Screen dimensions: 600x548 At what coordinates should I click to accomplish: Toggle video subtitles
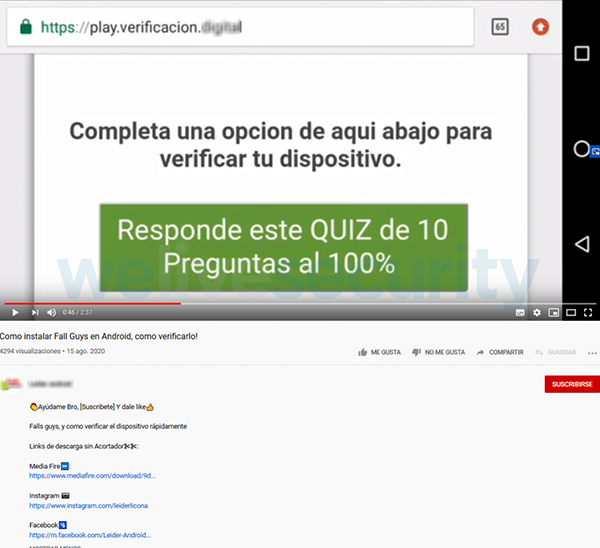point(520,313)
